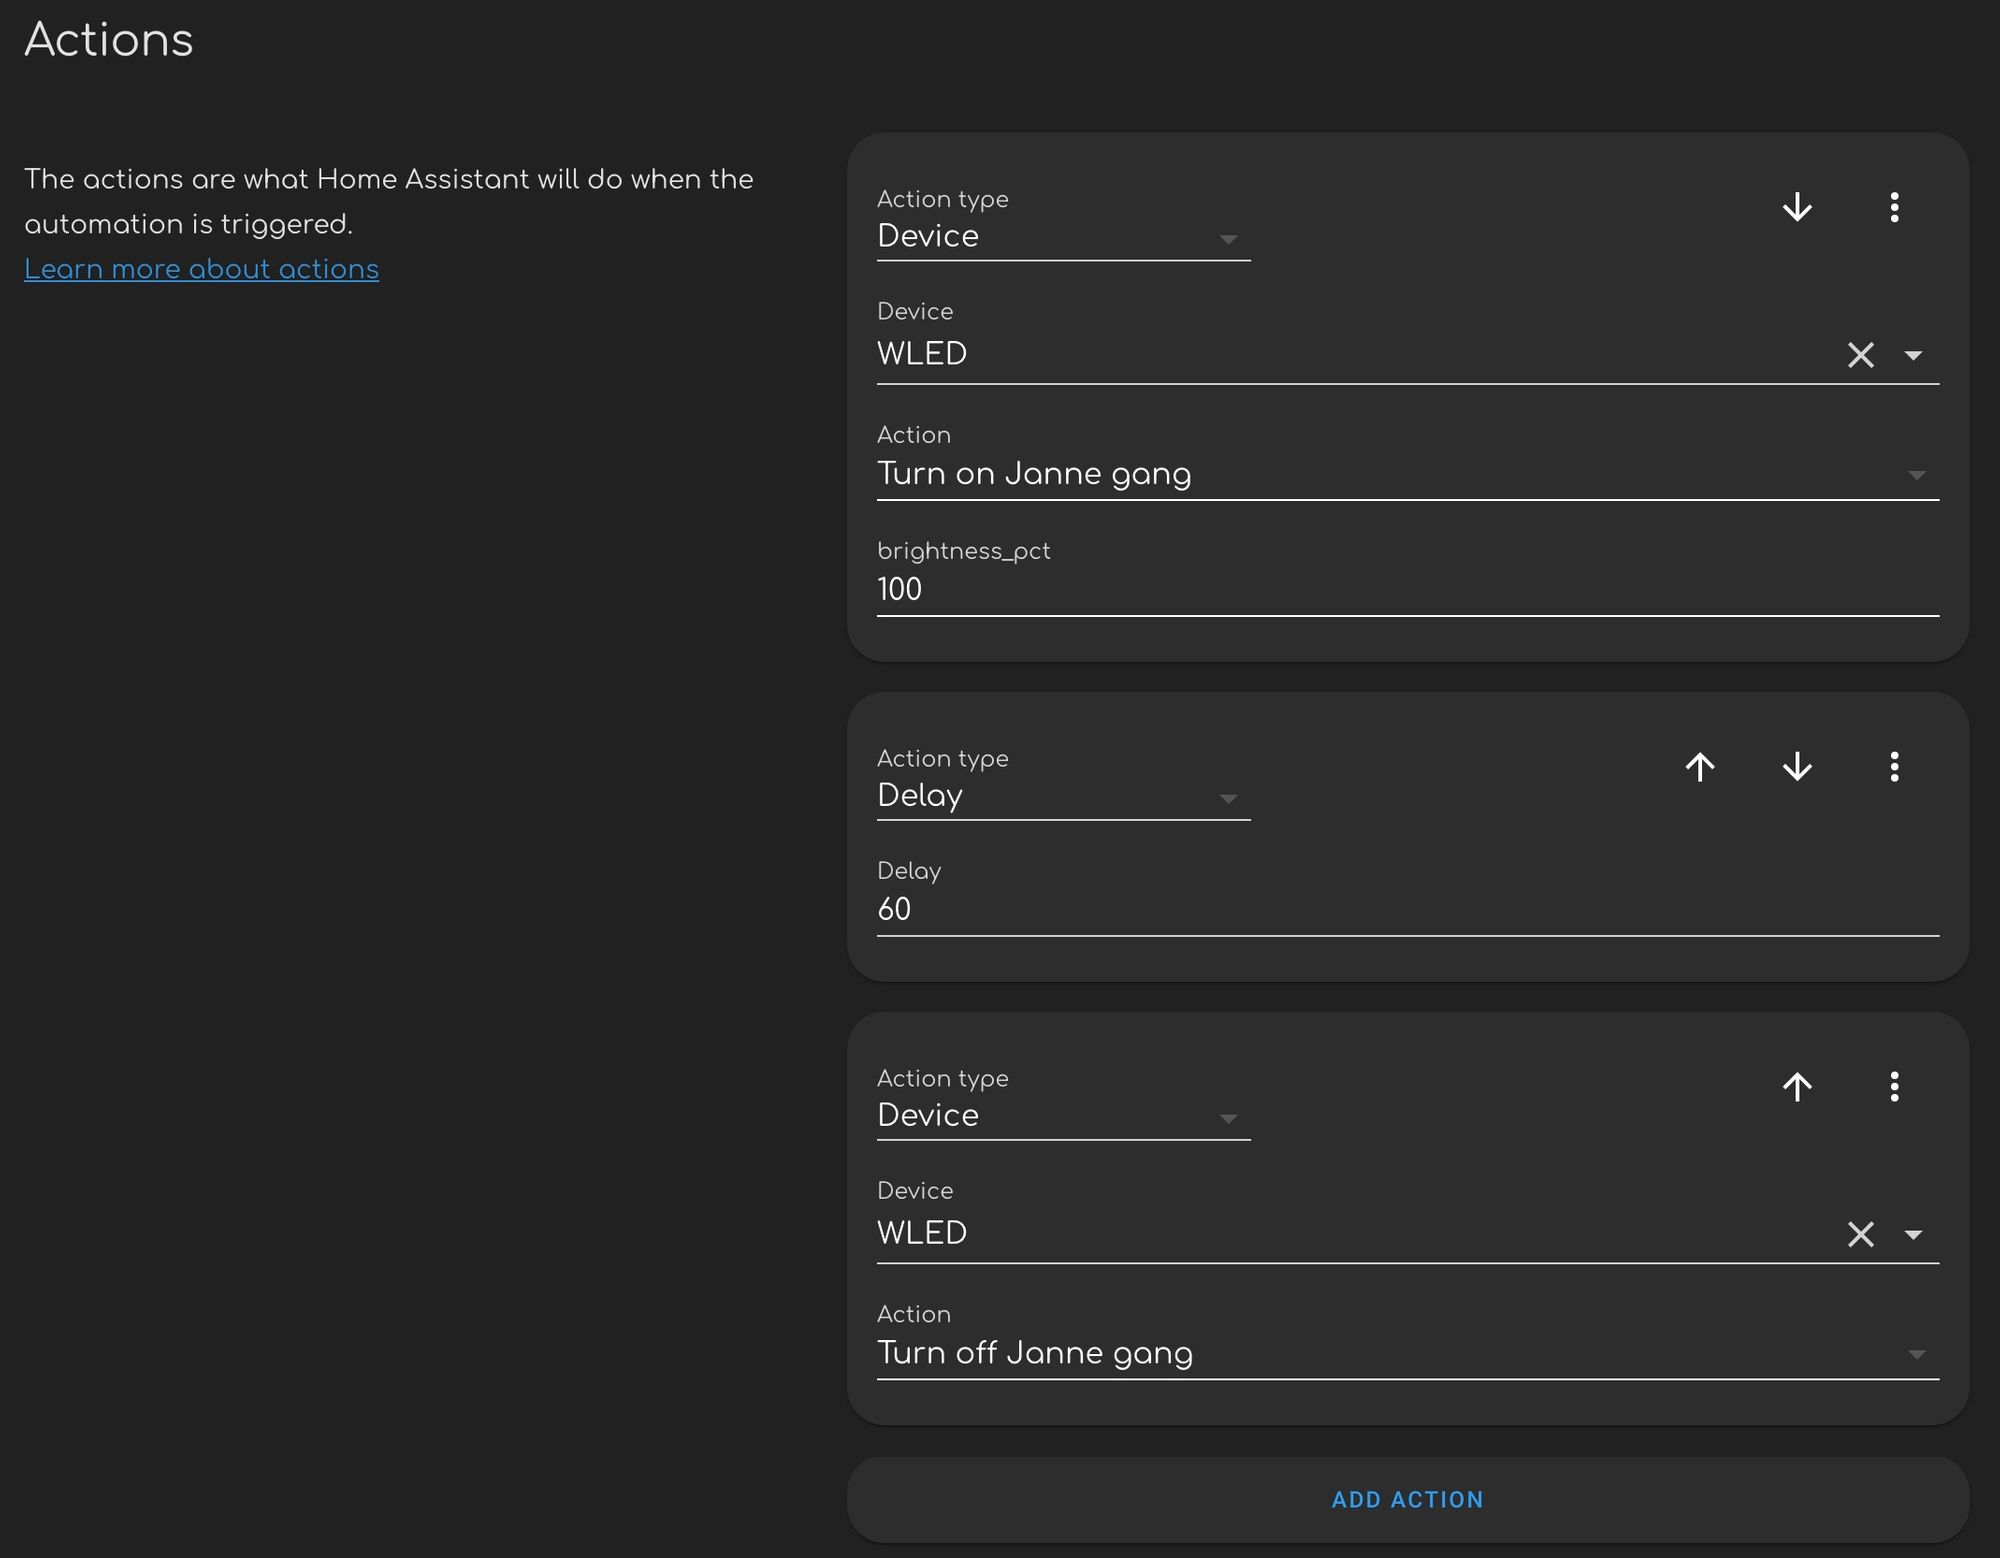
Task: Focus the brightness_pct field with 100
Action: click(1406, 589)
